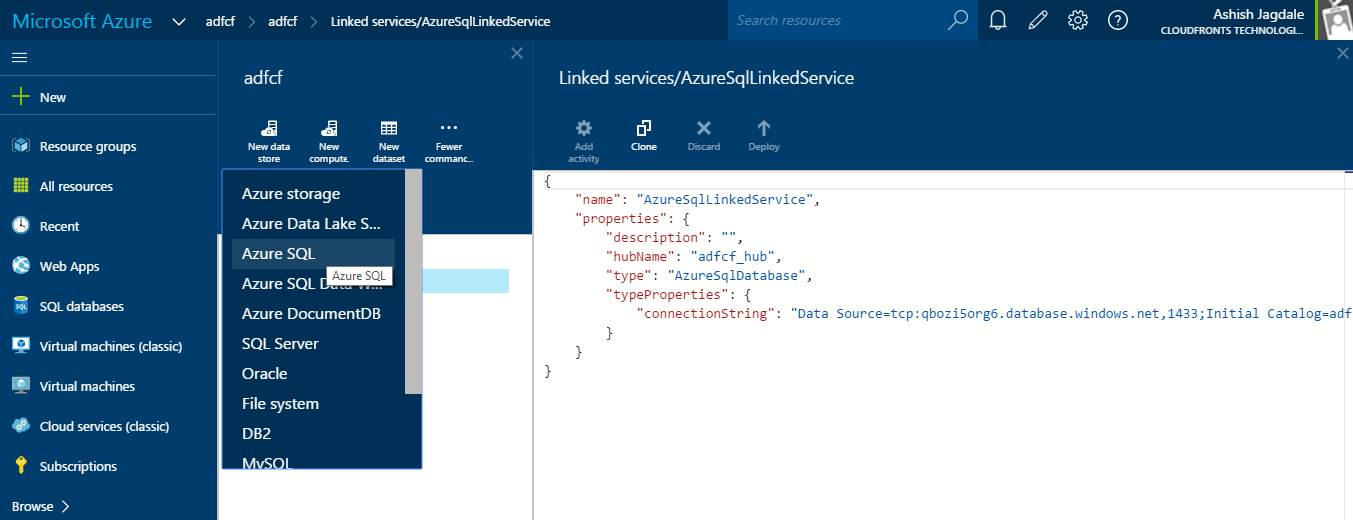1353x520 pixels.
Task: Open the help question mark icon
Action: pyautogui.click(x=1118, y=20)
